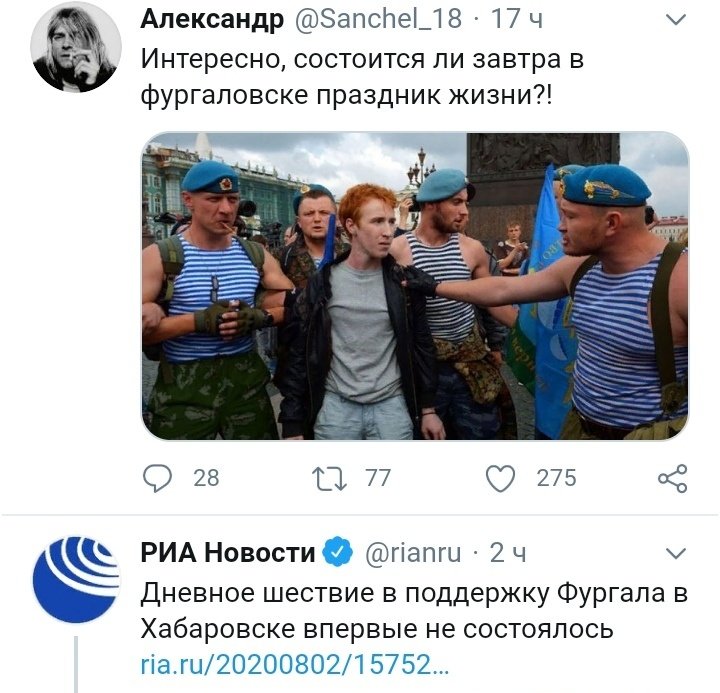Open the @Sanchel_18 handle
This screenshot has width=720, height=693.
pos(378,19)
